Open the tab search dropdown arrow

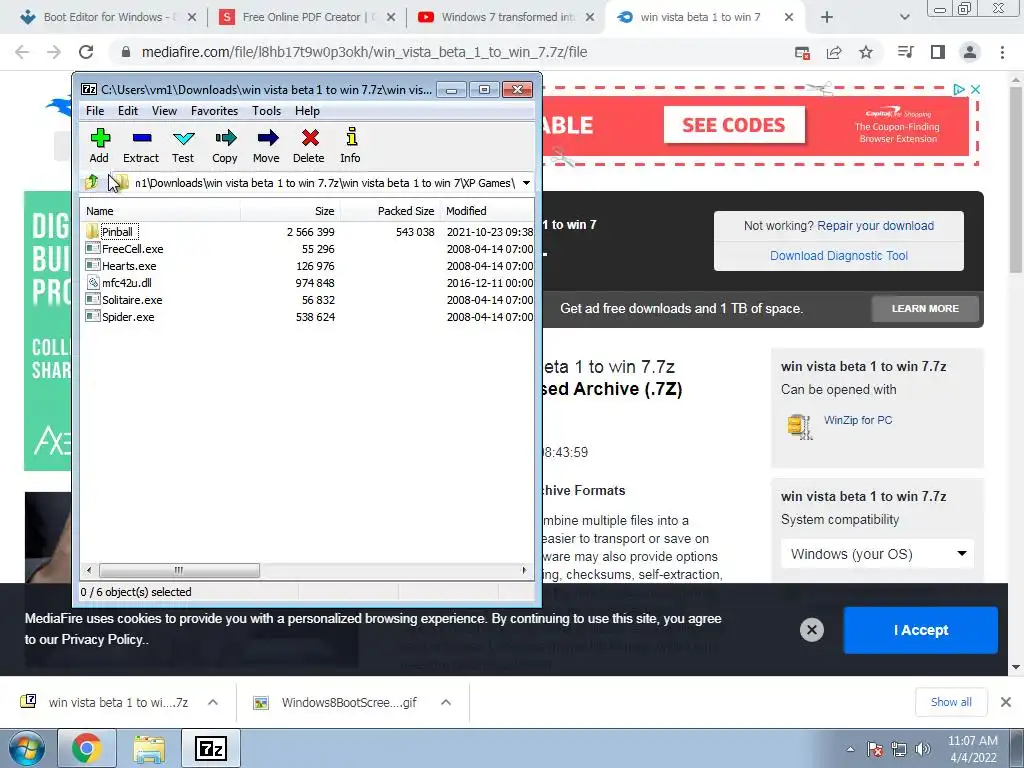tap(904, 18)
